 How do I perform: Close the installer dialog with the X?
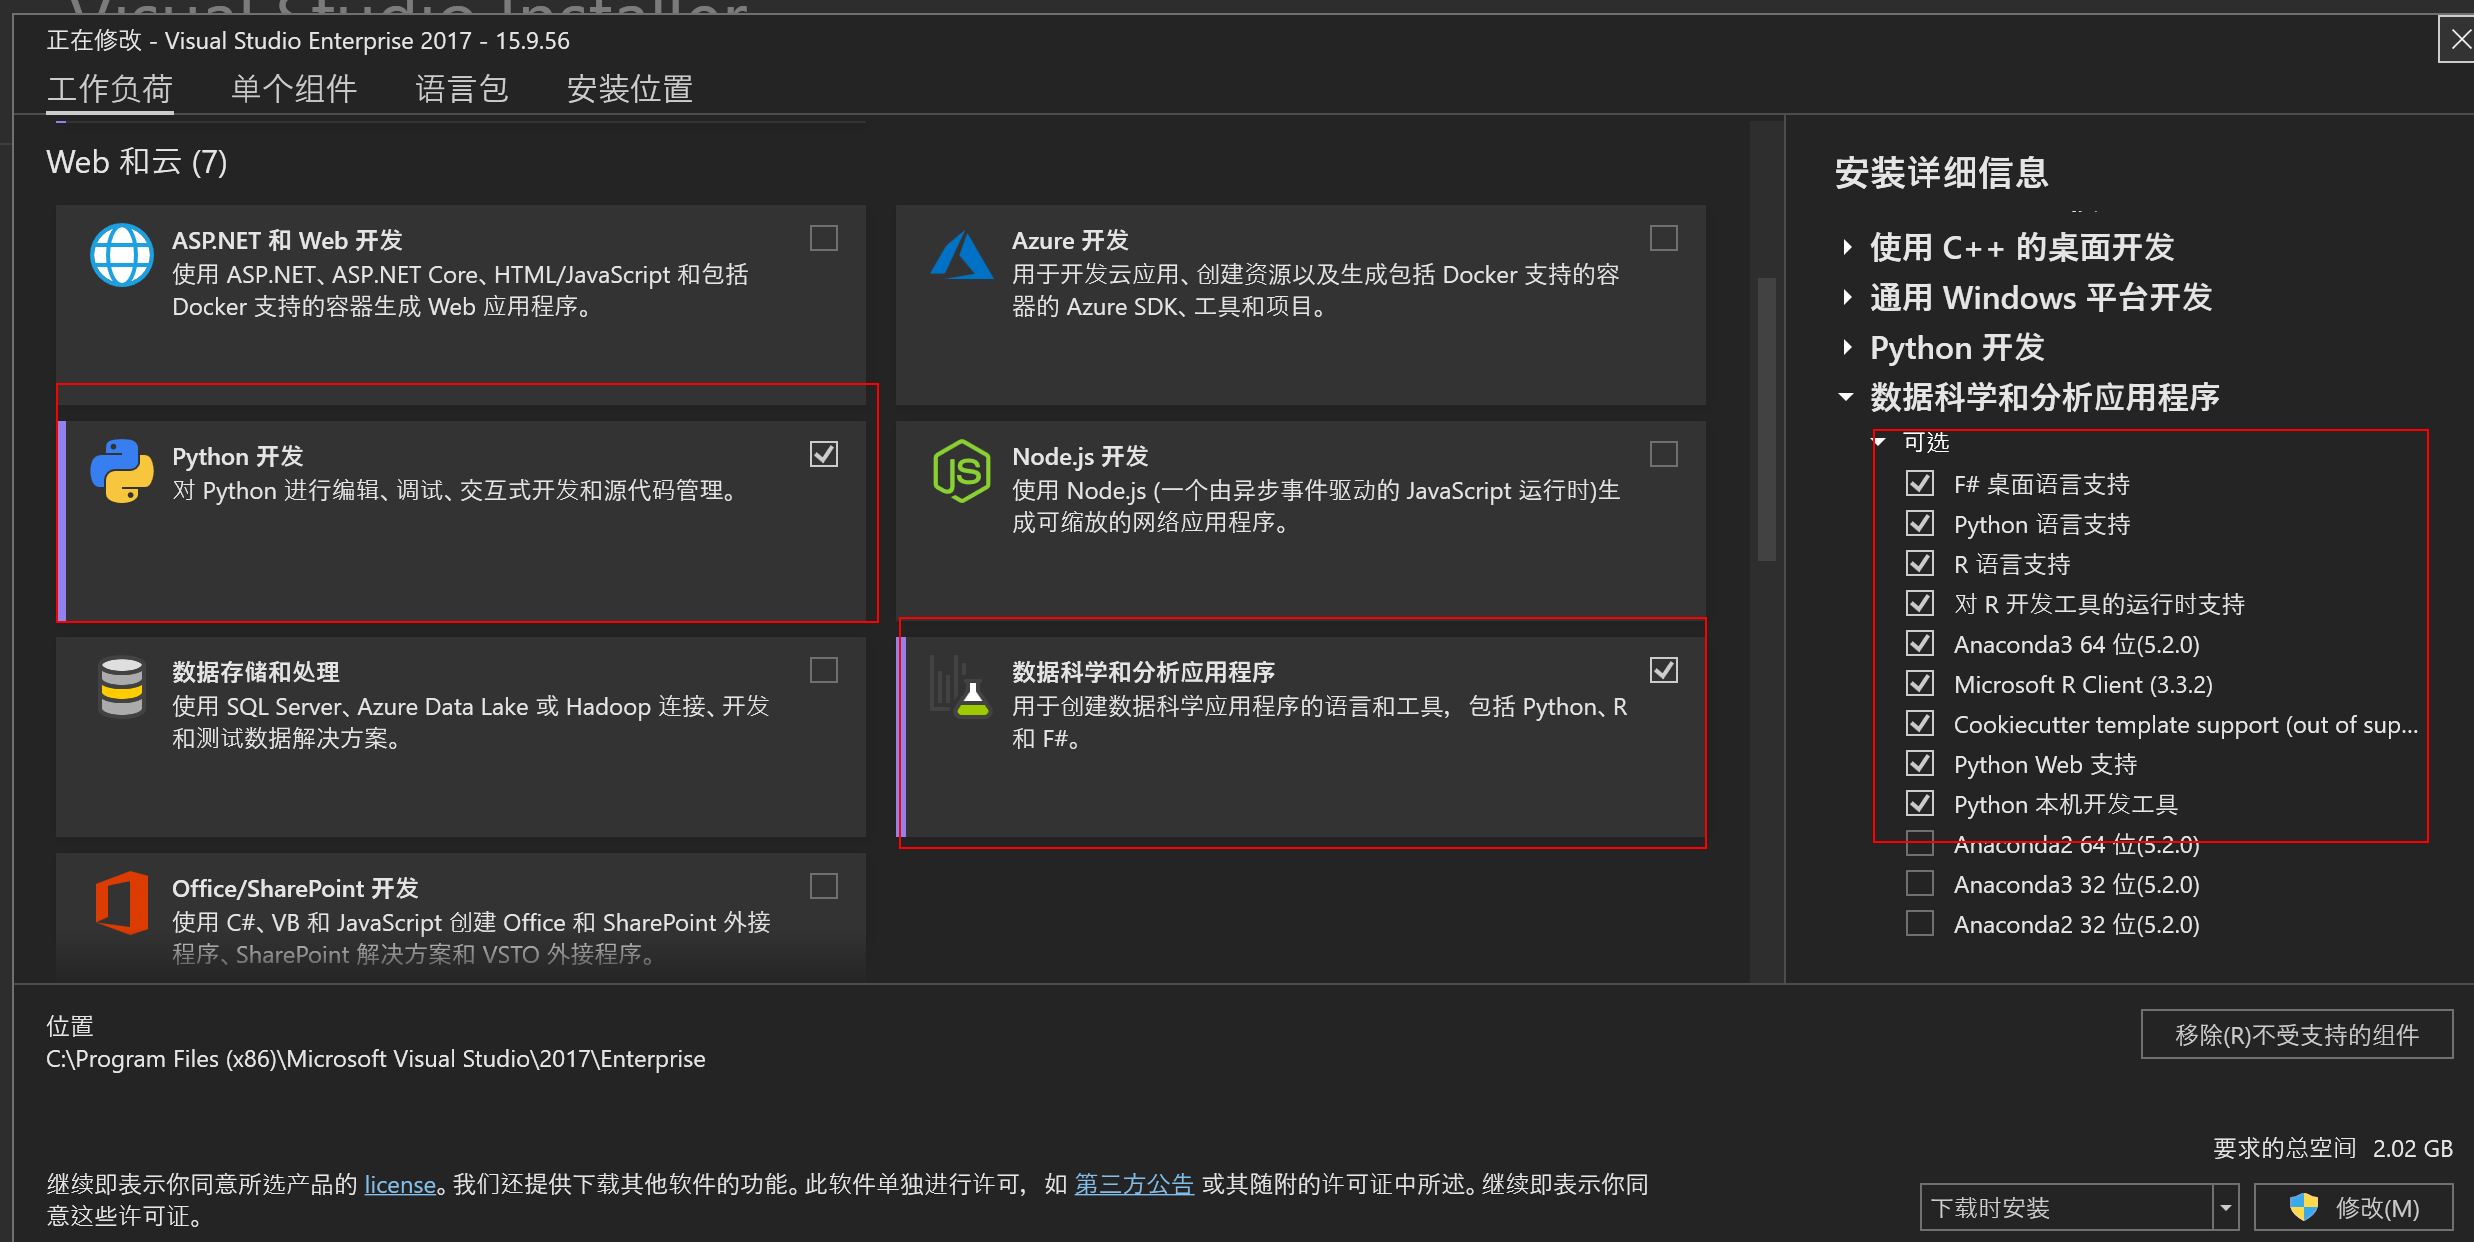pyautogui.click(x=2461, y=40)
